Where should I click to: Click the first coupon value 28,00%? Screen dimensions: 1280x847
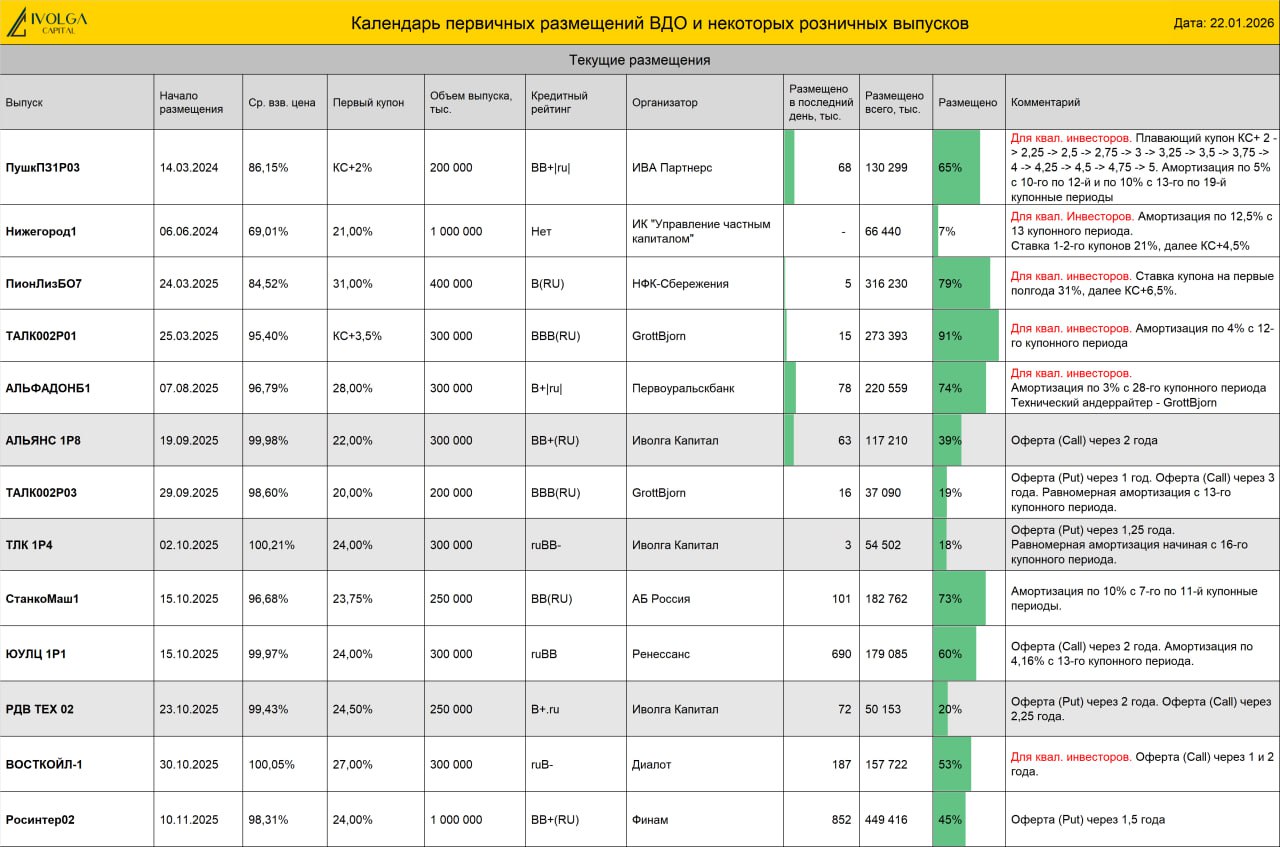[x=353, y=388]
